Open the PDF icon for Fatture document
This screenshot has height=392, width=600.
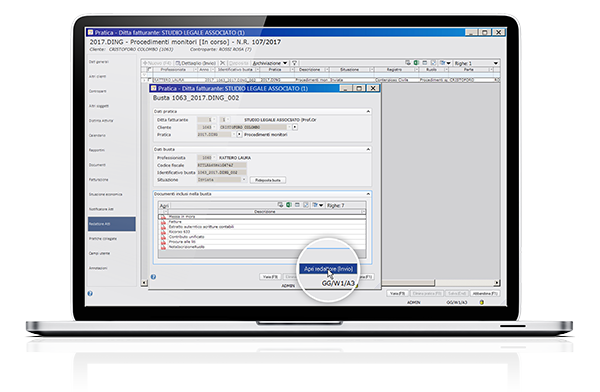coord(163,222)
